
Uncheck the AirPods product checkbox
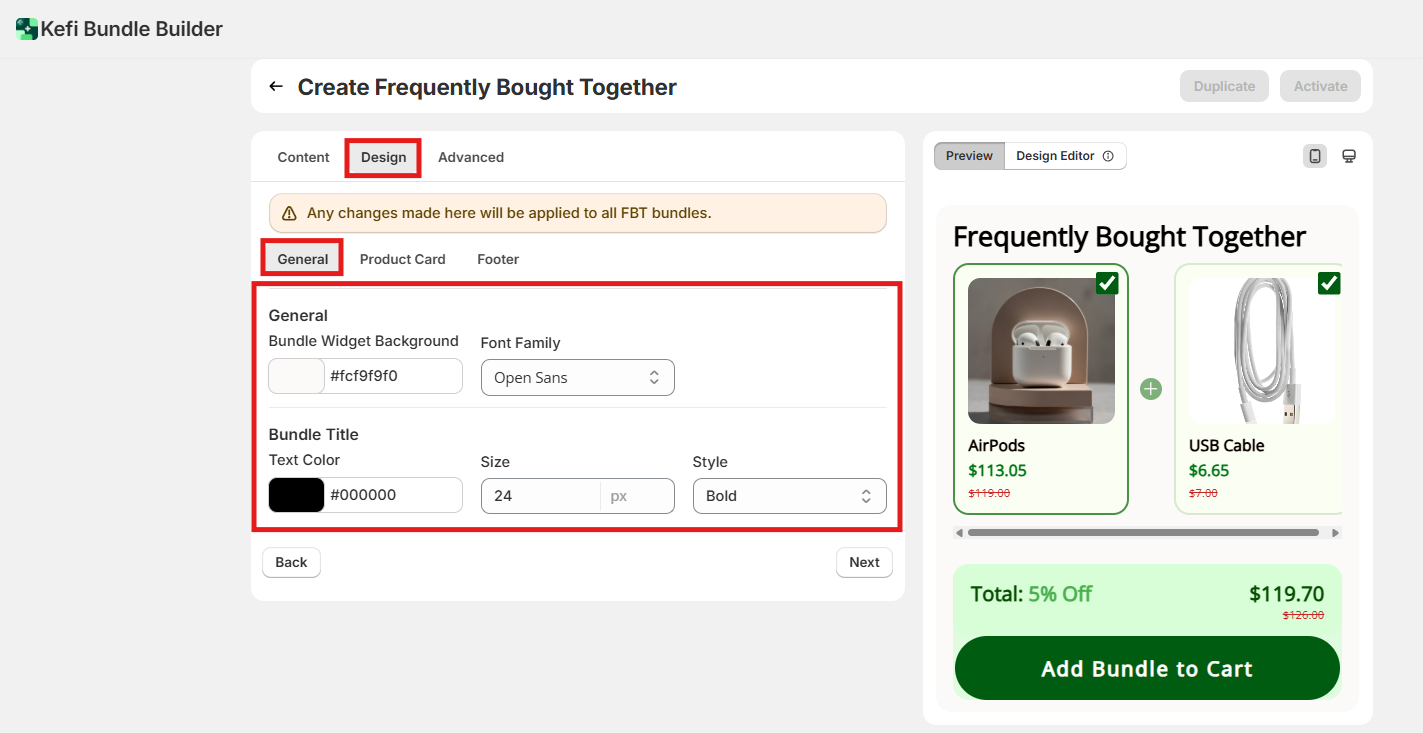[x=1107, y=283]
